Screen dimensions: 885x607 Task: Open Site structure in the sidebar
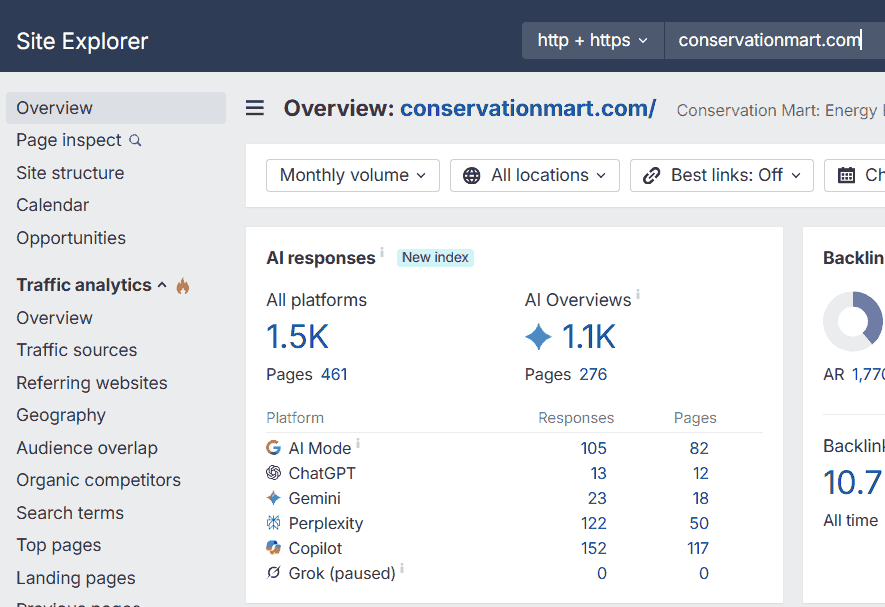70,173
